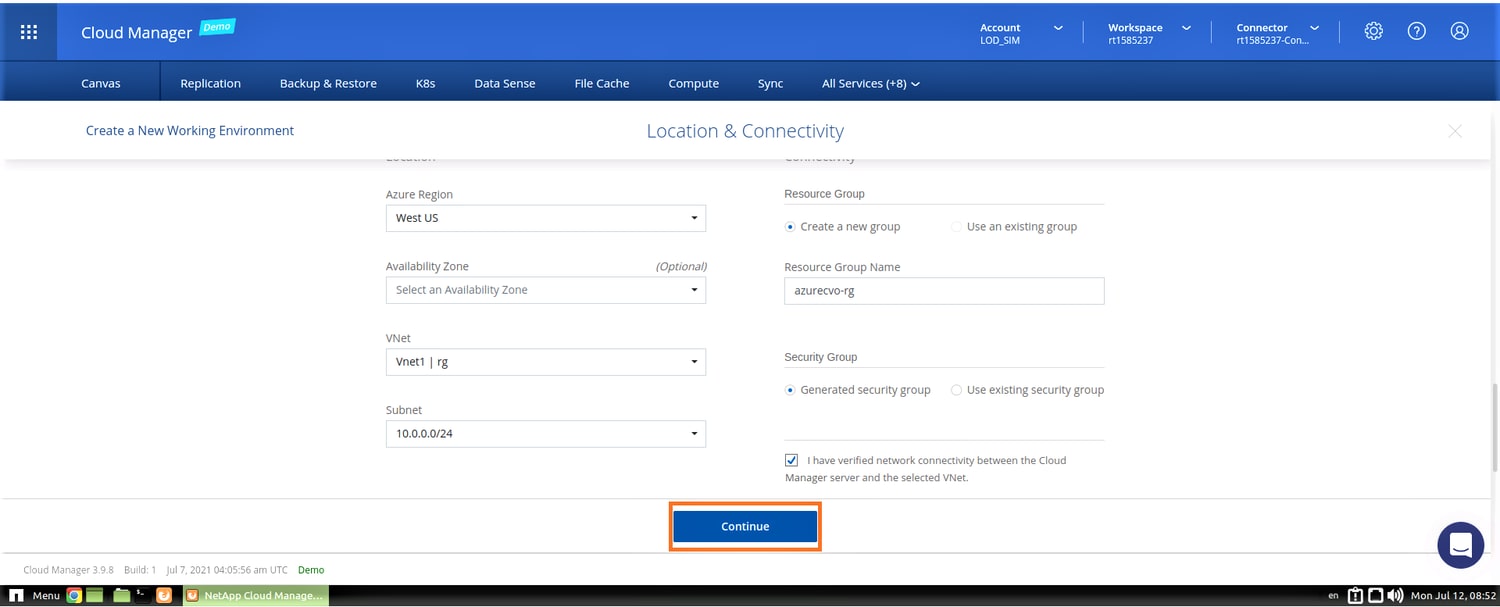Choose 'Use existing security group' radio button

(x=957, y=390)
